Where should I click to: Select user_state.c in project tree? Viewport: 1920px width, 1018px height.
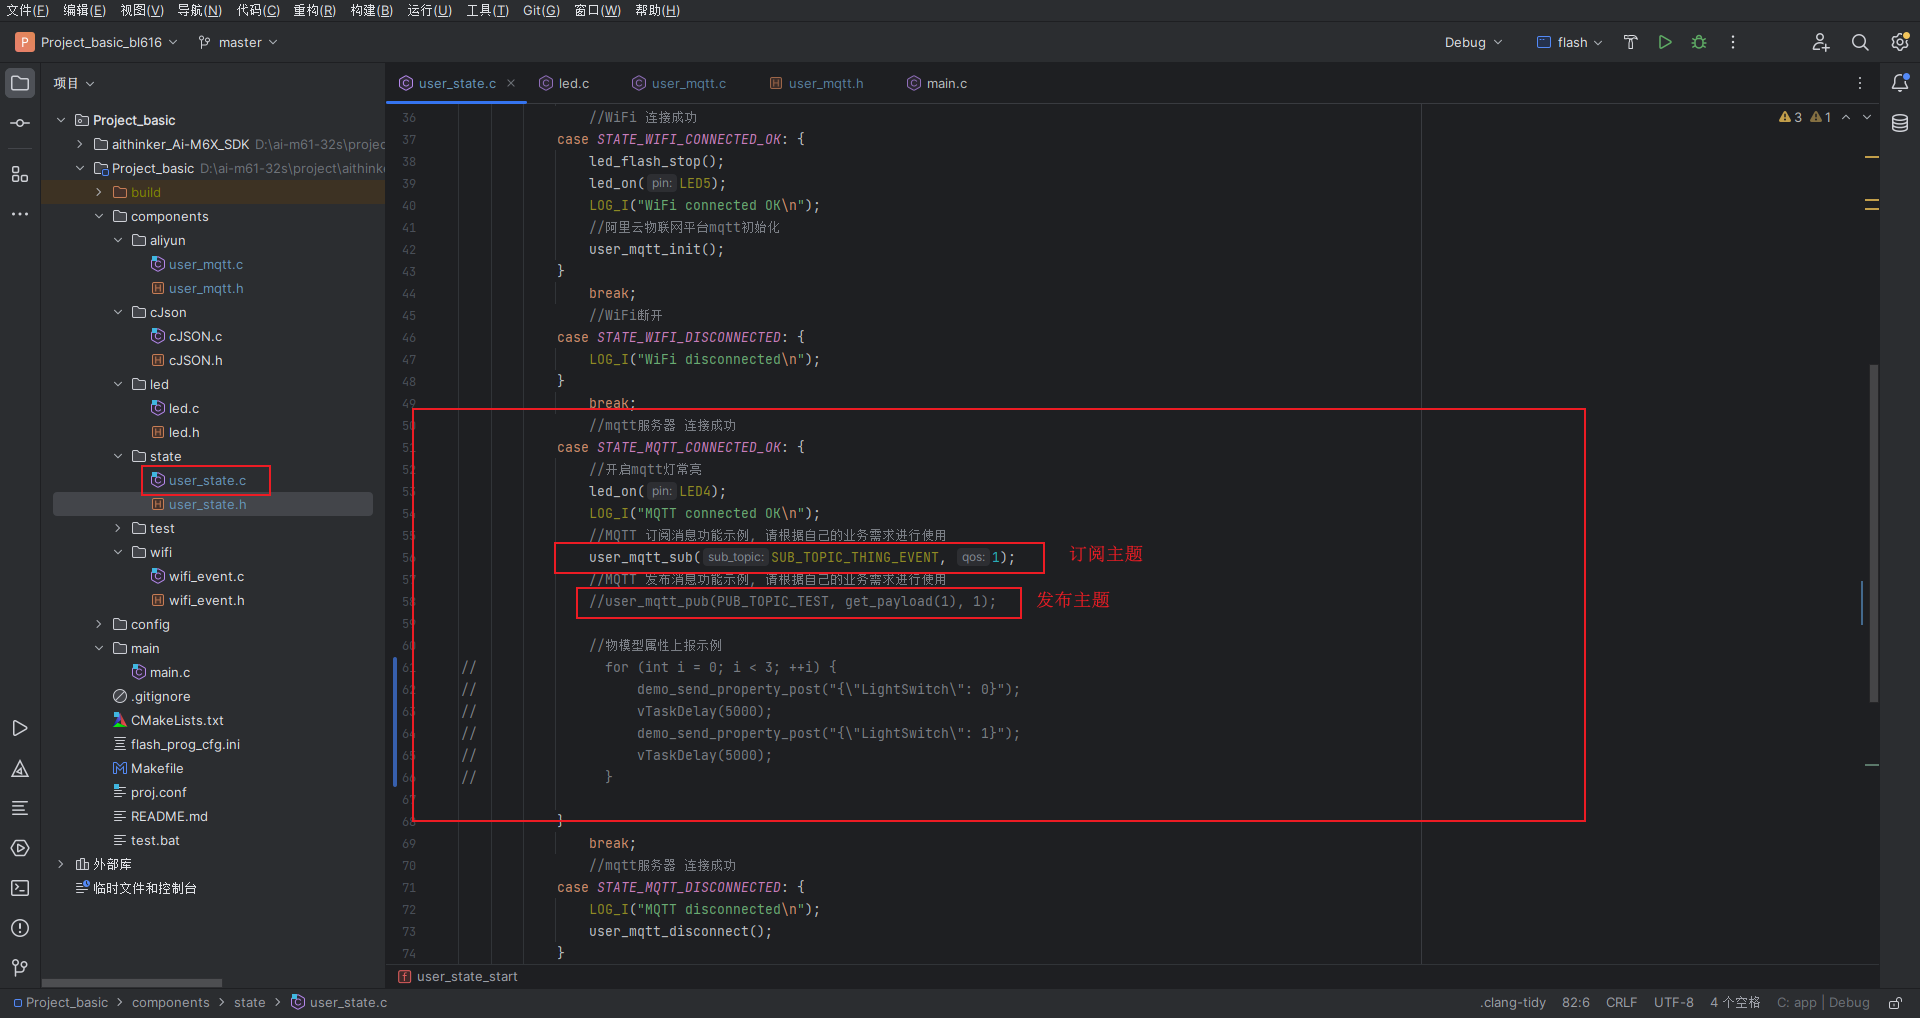tap(207, 480)
